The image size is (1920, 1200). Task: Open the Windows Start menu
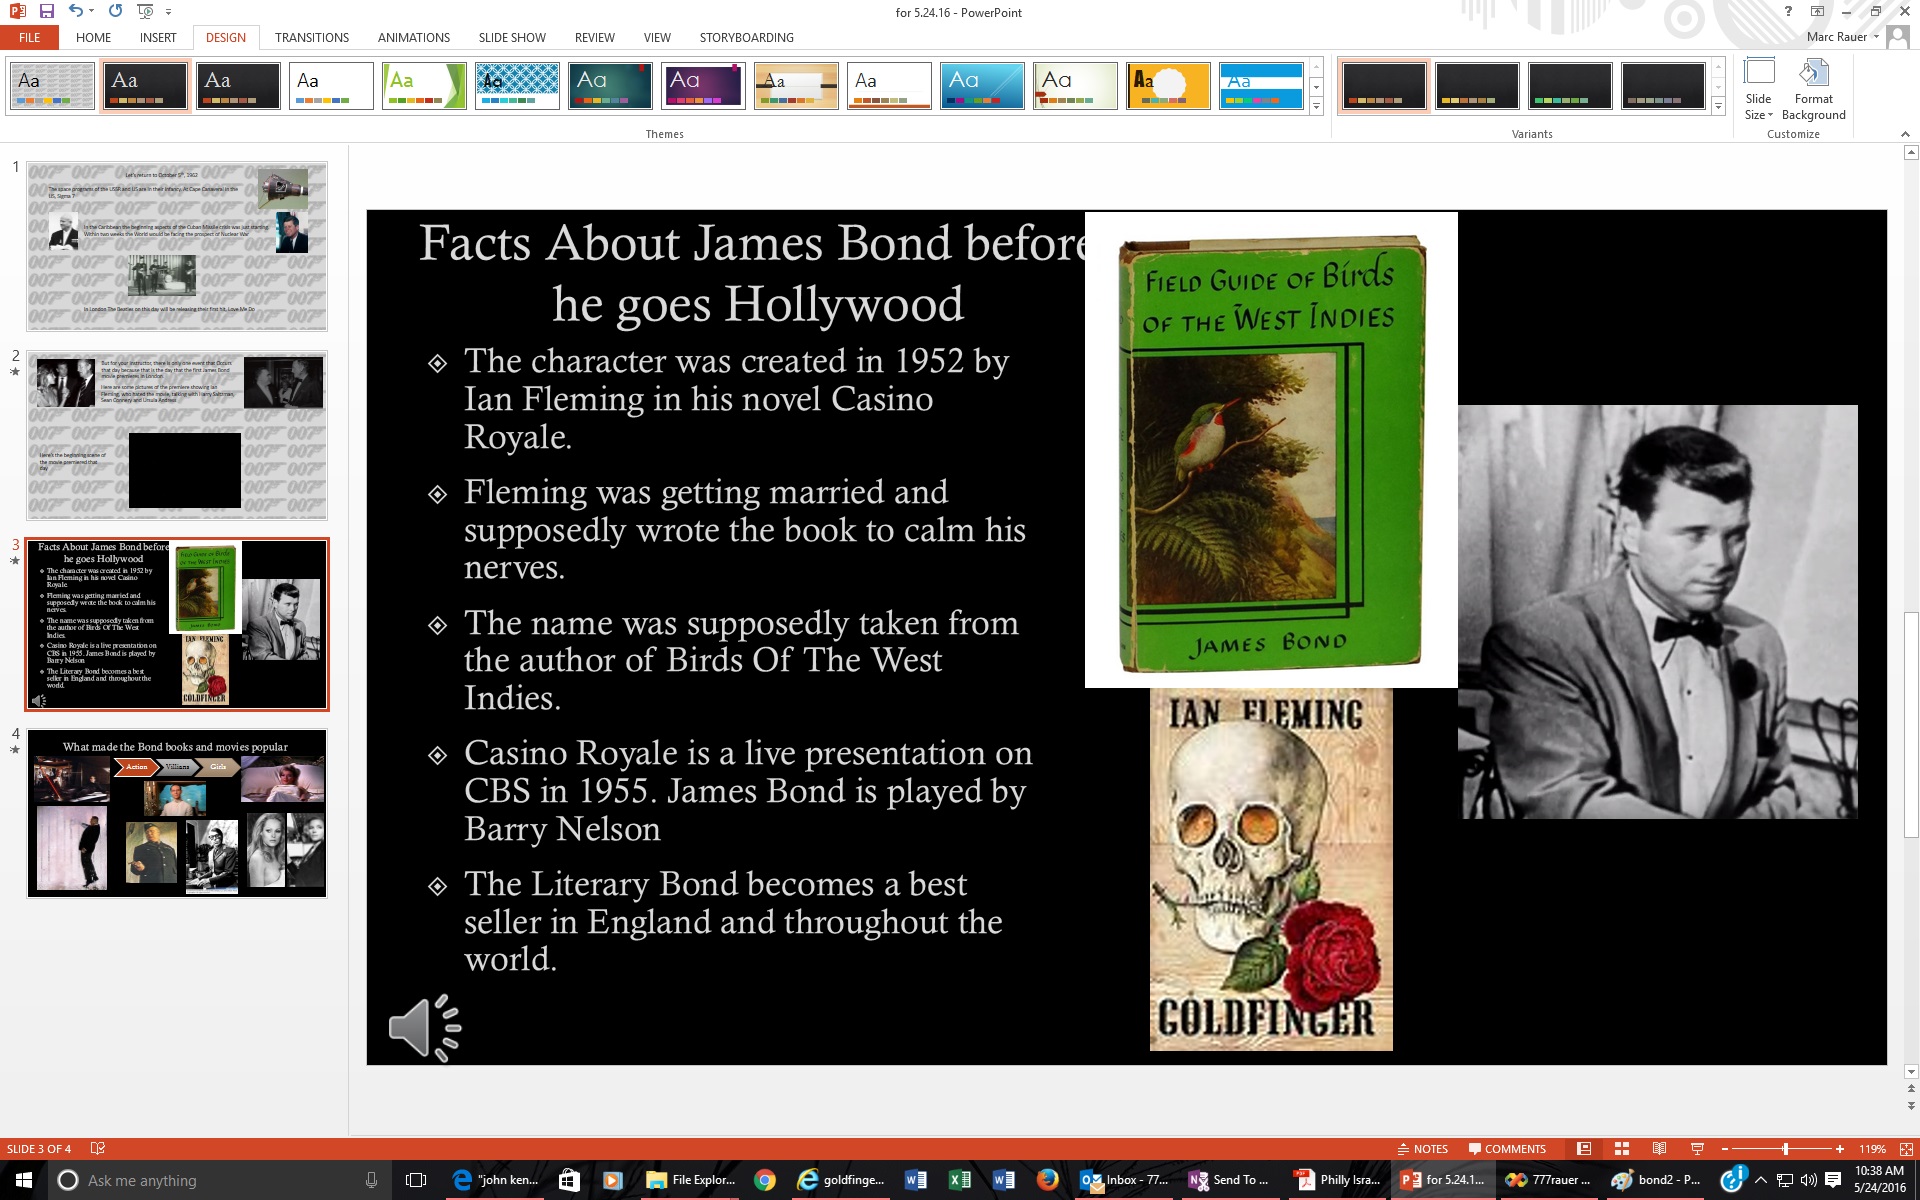(24, 1180)
